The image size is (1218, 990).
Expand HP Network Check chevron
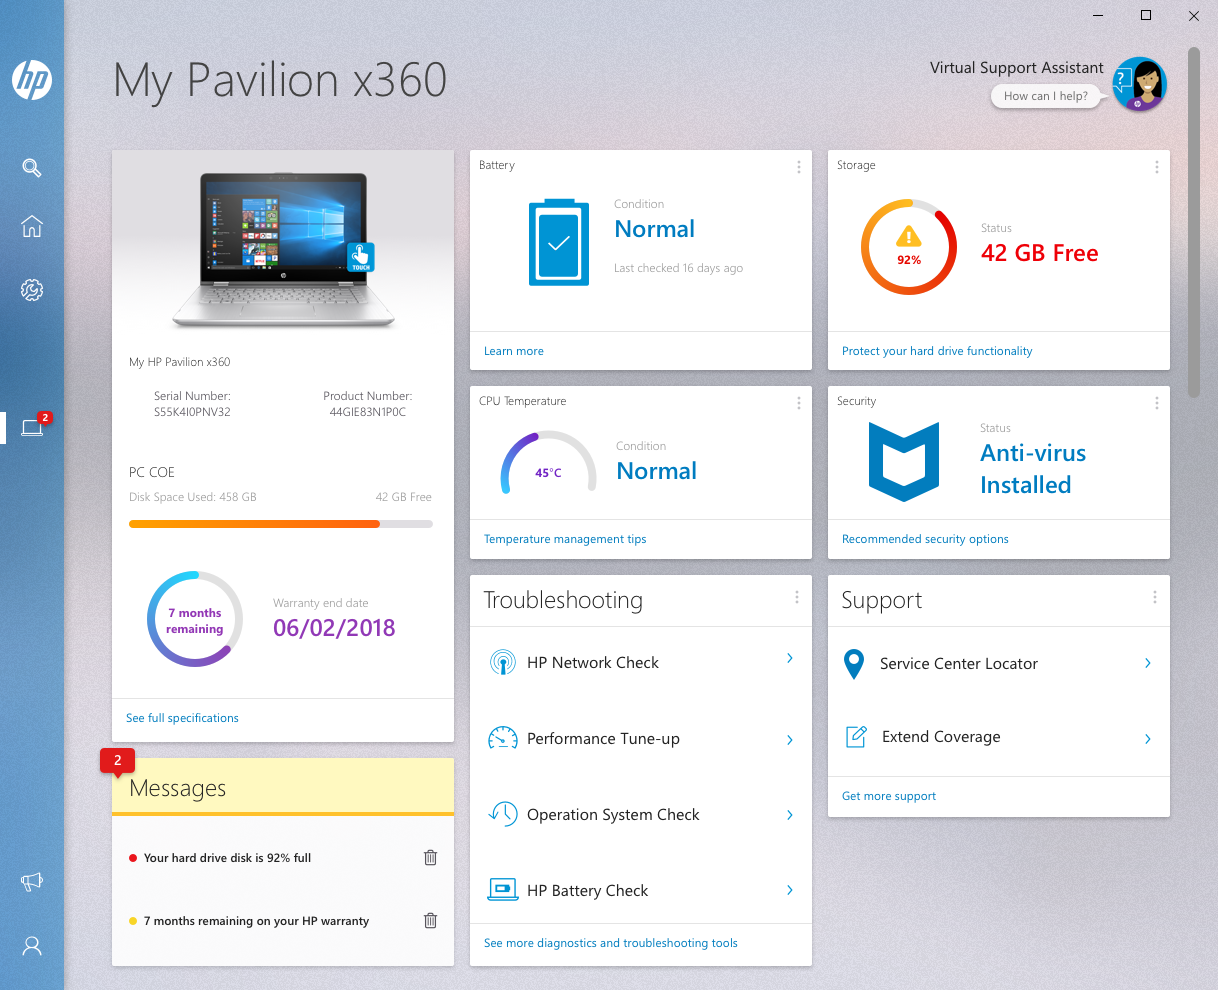[790, 658]
